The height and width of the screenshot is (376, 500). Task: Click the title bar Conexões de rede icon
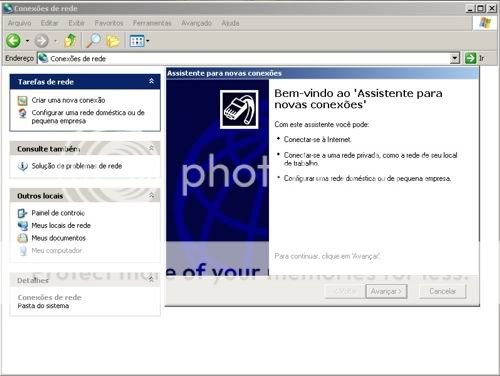click(8, 8)
